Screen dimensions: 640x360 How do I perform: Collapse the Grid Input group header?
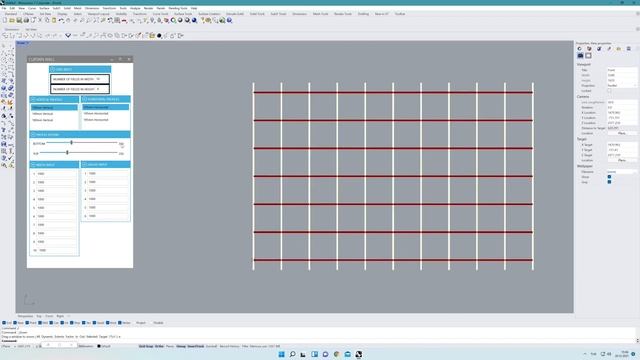80,69
